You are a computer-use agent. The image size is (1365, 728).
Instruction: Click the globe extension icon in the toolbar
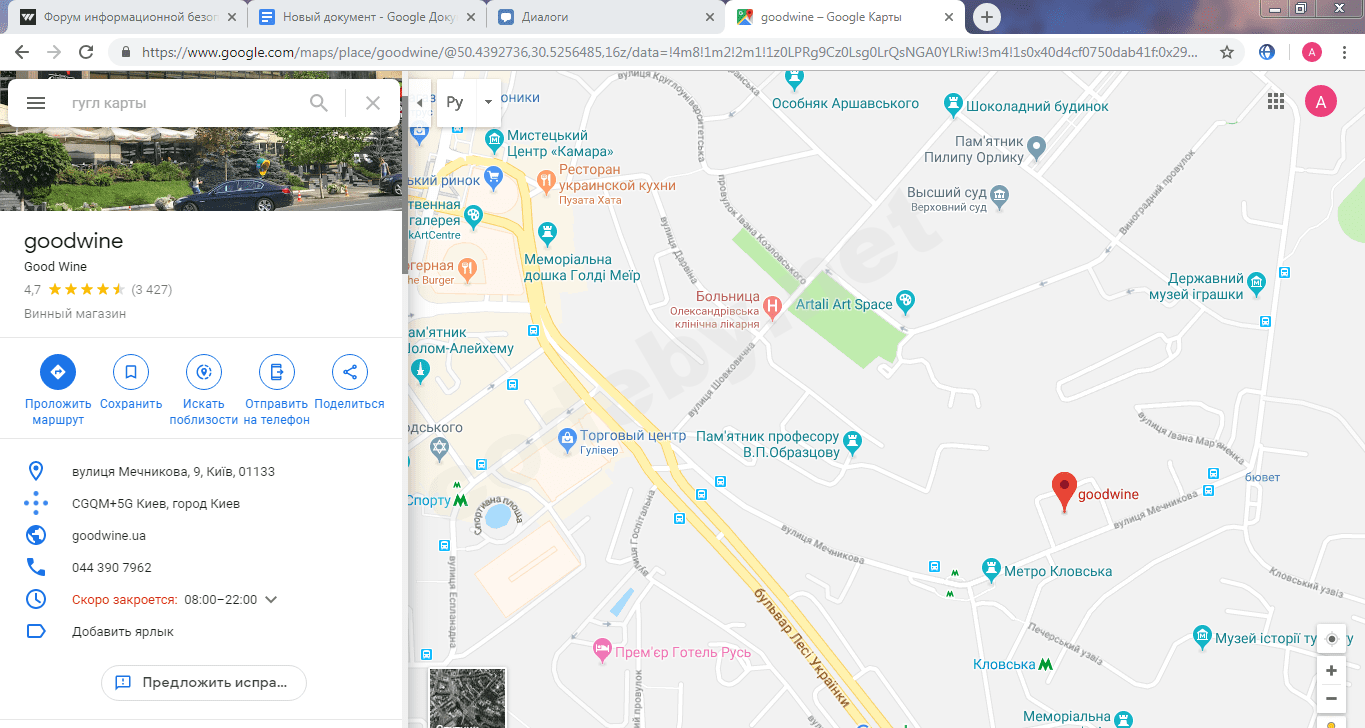coord(1267,52)
